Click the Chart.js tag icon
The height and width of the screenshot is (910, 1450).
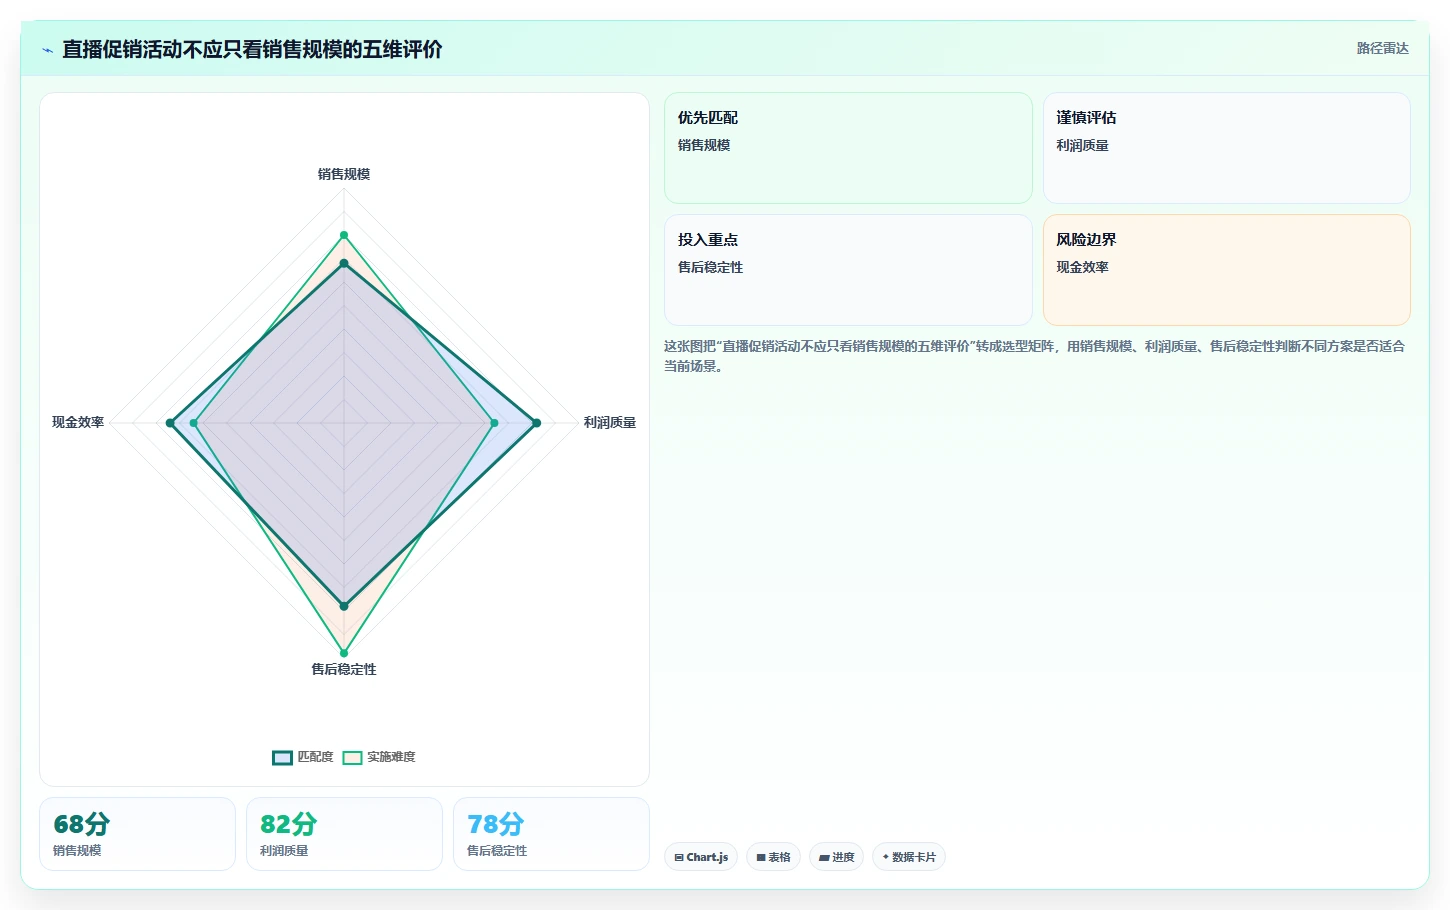tap(679, 858)
